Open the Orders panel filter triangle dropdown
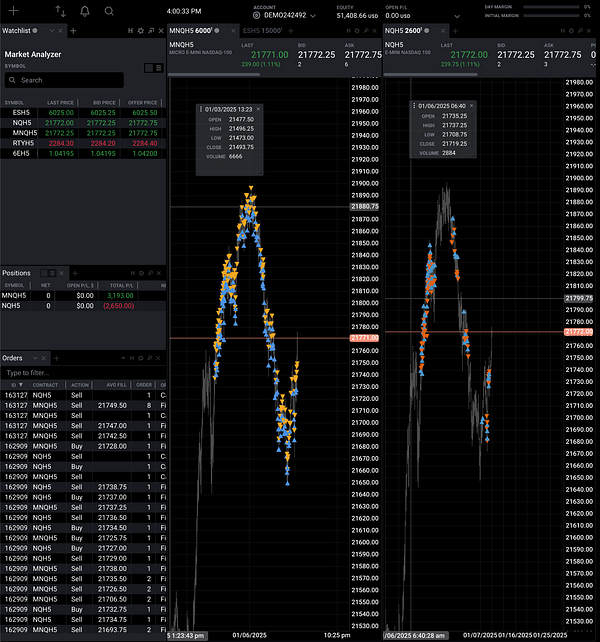Screen dimensions: 600x642 tap(123, 358)
